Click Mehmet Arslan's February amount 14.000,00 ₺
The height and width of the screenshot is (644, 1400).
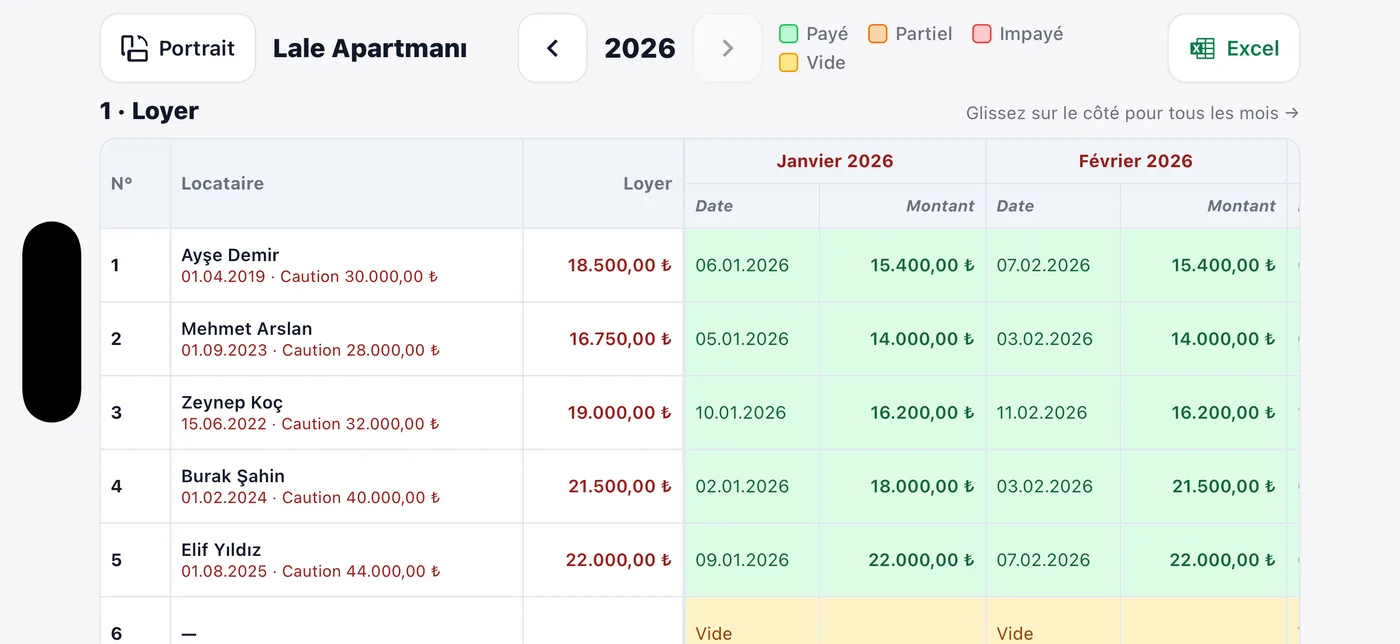(1224, 339)
